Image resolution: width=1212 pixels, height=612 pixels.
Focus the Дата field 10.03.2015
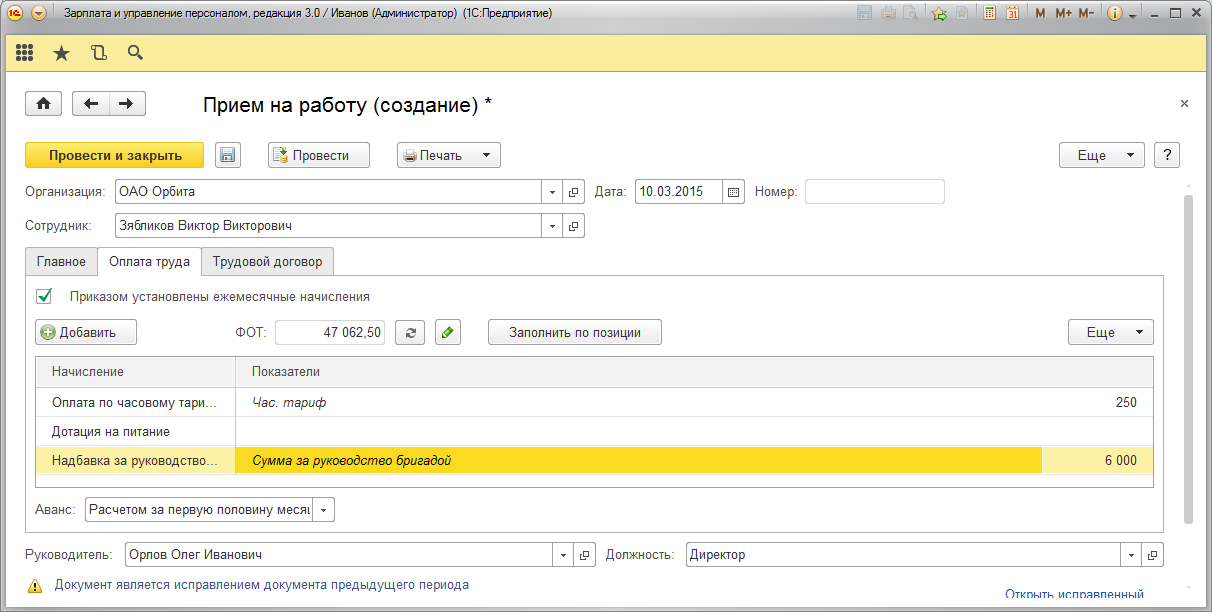click(x=679, y=192)
